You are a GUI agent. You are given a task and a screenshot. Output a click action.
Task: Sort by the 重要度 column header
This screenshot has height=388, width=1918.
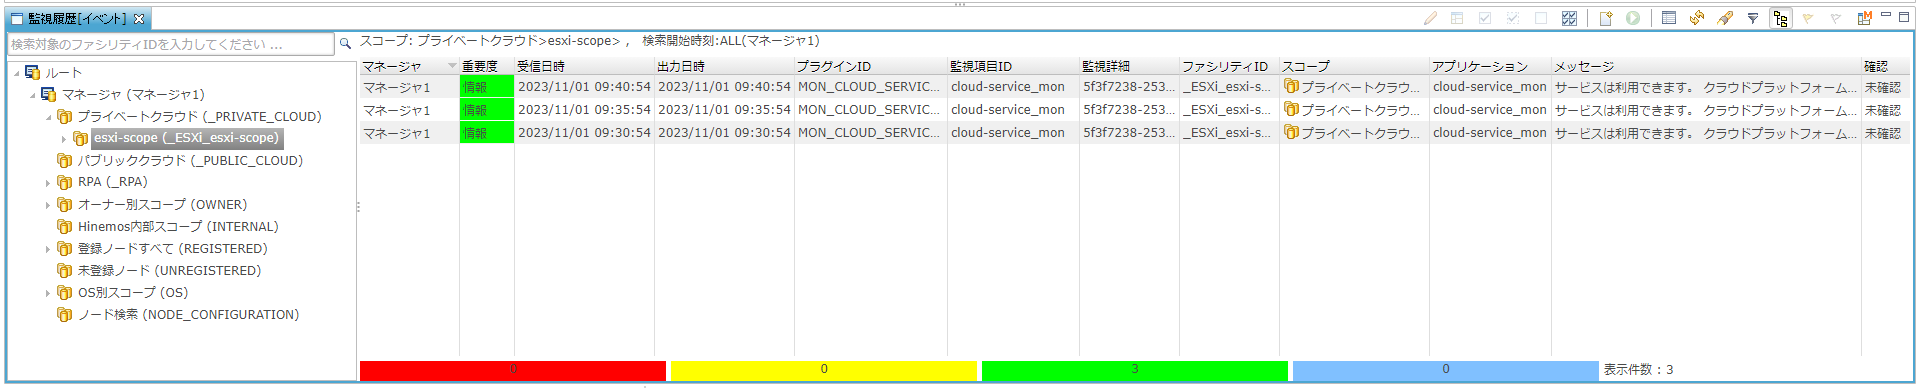[x=487, y=66]
